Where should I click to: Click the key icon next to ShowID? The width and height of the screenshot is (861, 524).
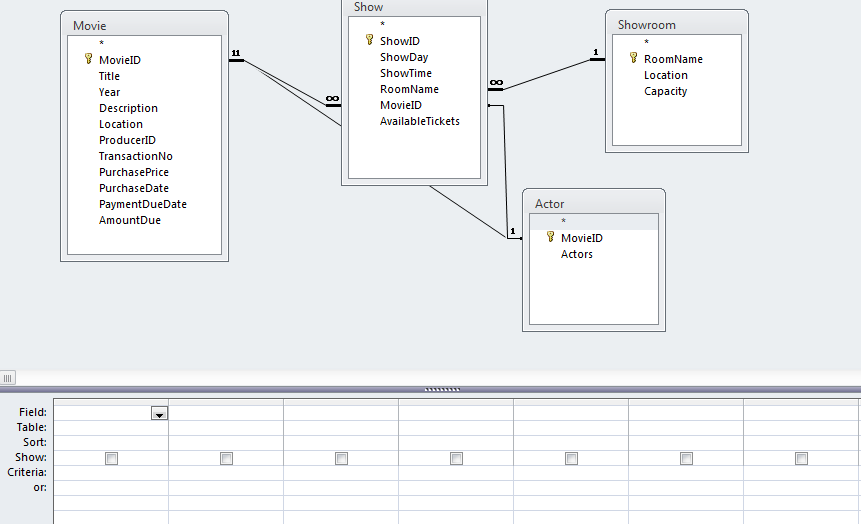tap(369, 41)
